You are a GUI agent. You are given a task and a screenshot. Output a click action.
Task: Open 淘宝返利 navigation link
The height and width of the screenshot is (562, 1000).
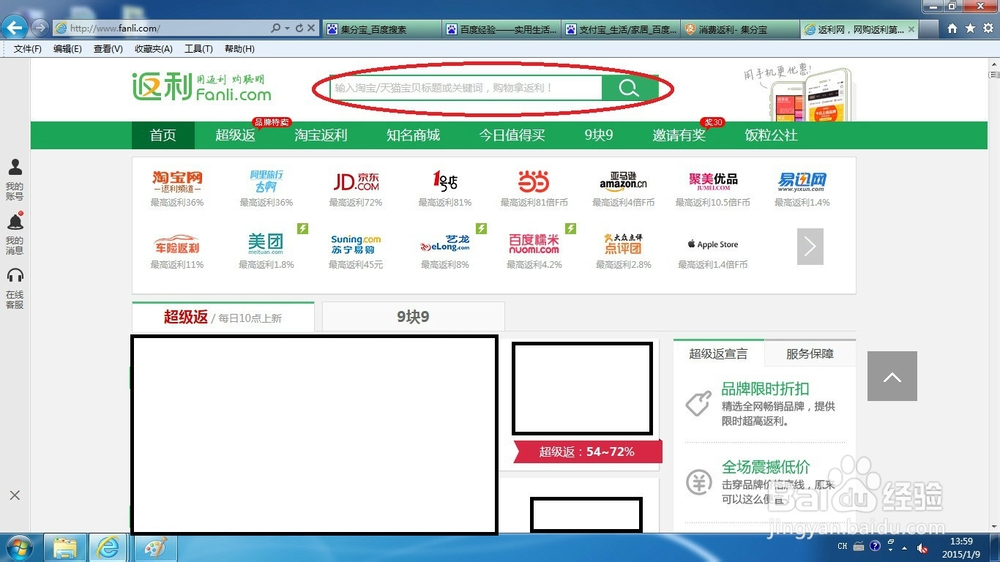(x=321, y=135)
